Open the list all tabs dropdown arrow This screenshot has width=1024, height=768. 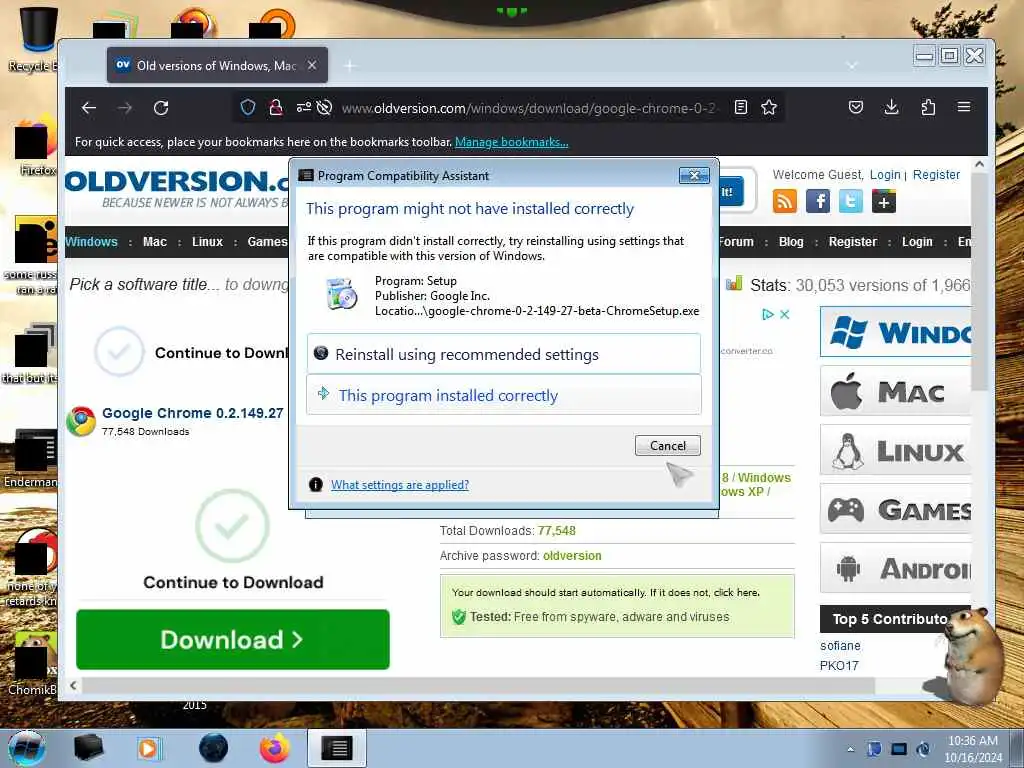point(851,65)
